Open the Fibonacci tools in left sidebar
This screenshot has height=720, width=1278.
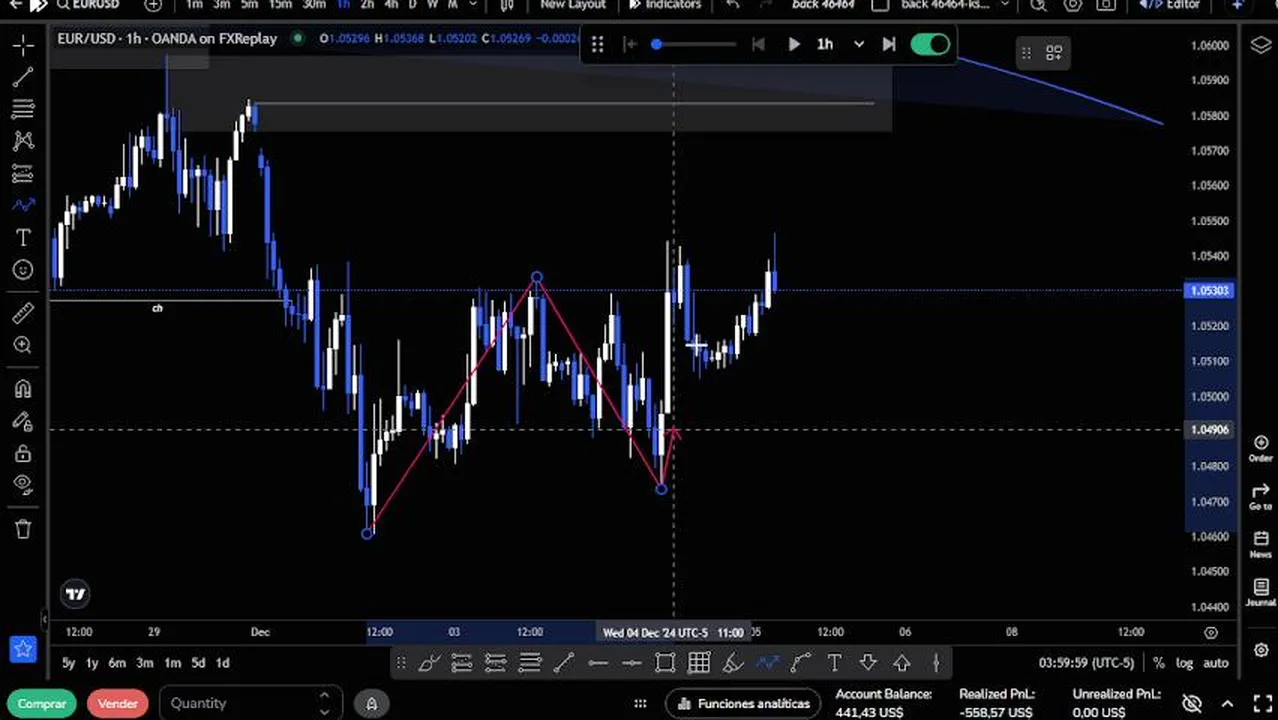point(23,108)
